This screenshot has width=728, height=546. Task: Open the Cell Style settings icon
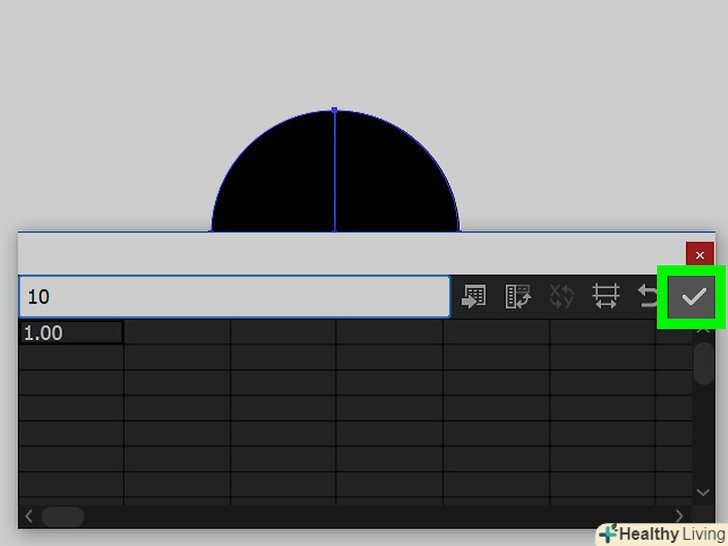[x=605, y=296]
